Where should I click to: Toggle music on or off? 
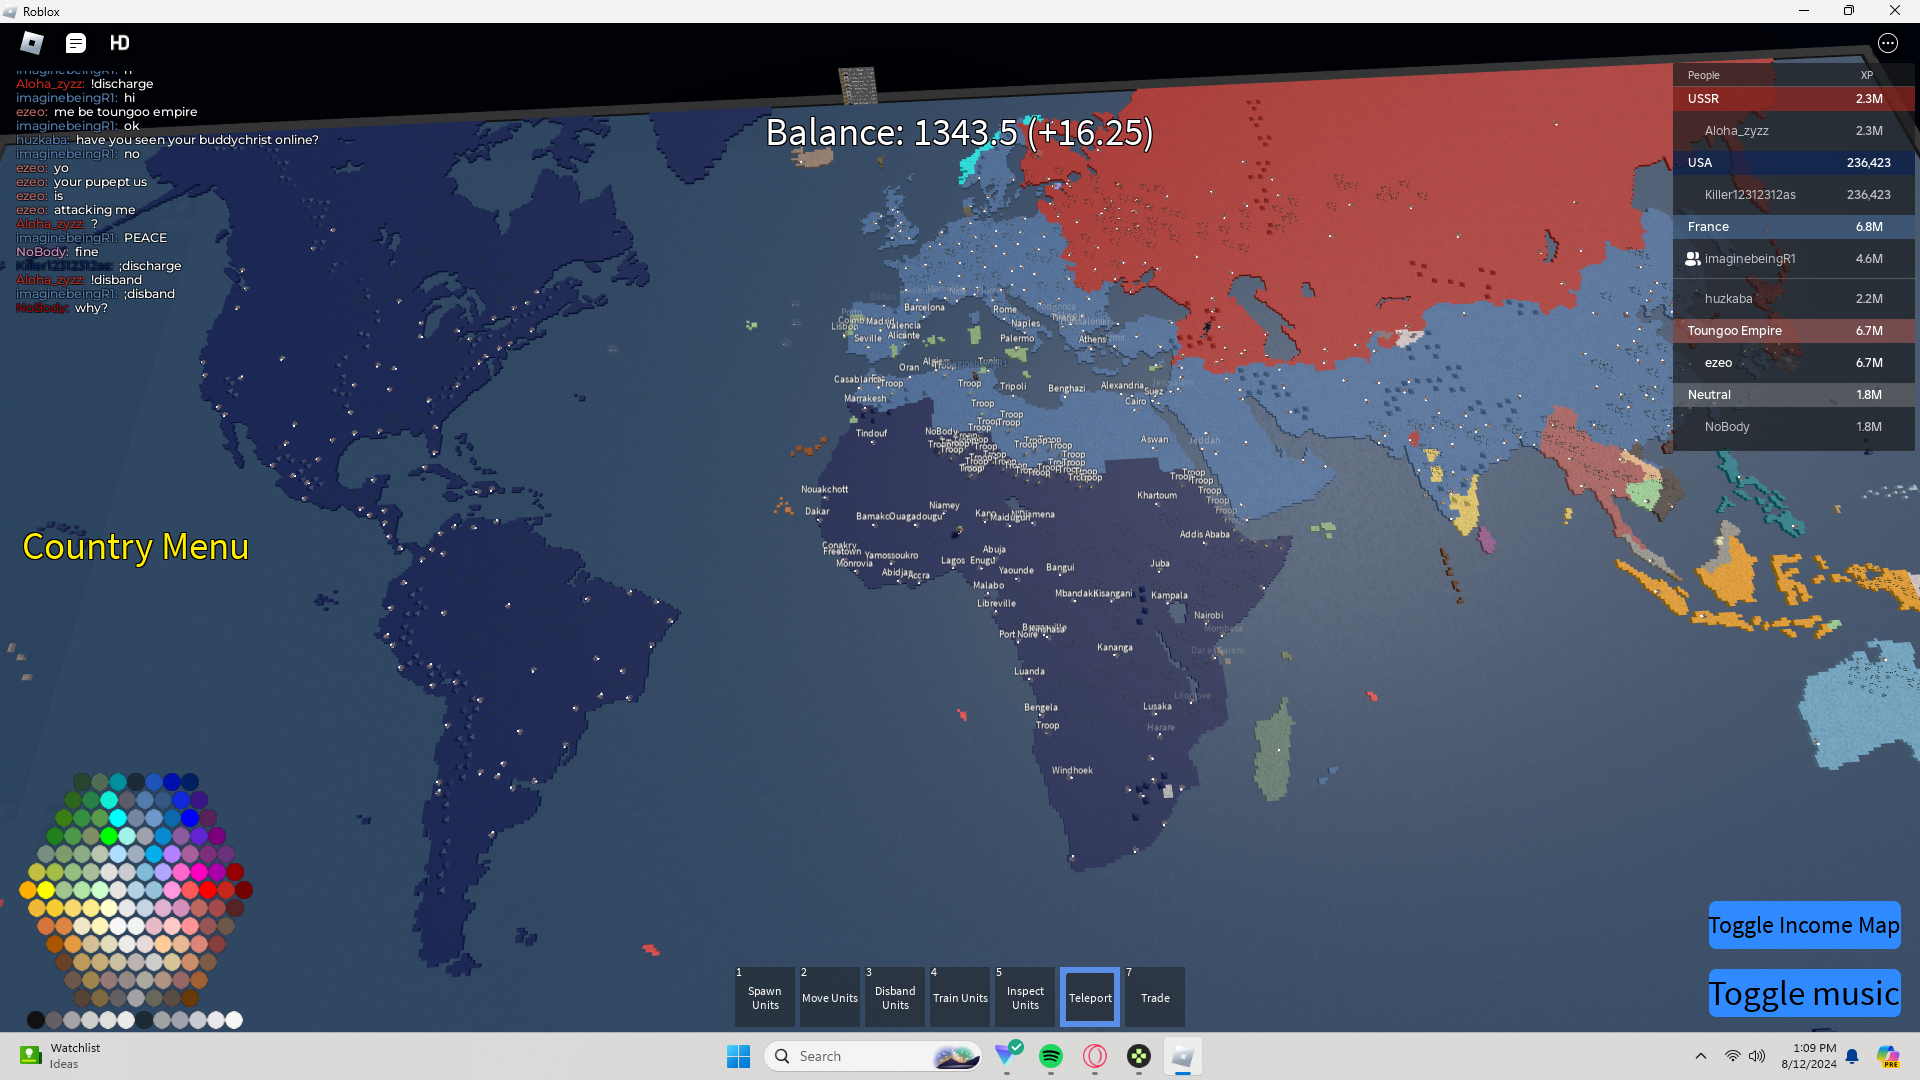[x=1803, y=994]
